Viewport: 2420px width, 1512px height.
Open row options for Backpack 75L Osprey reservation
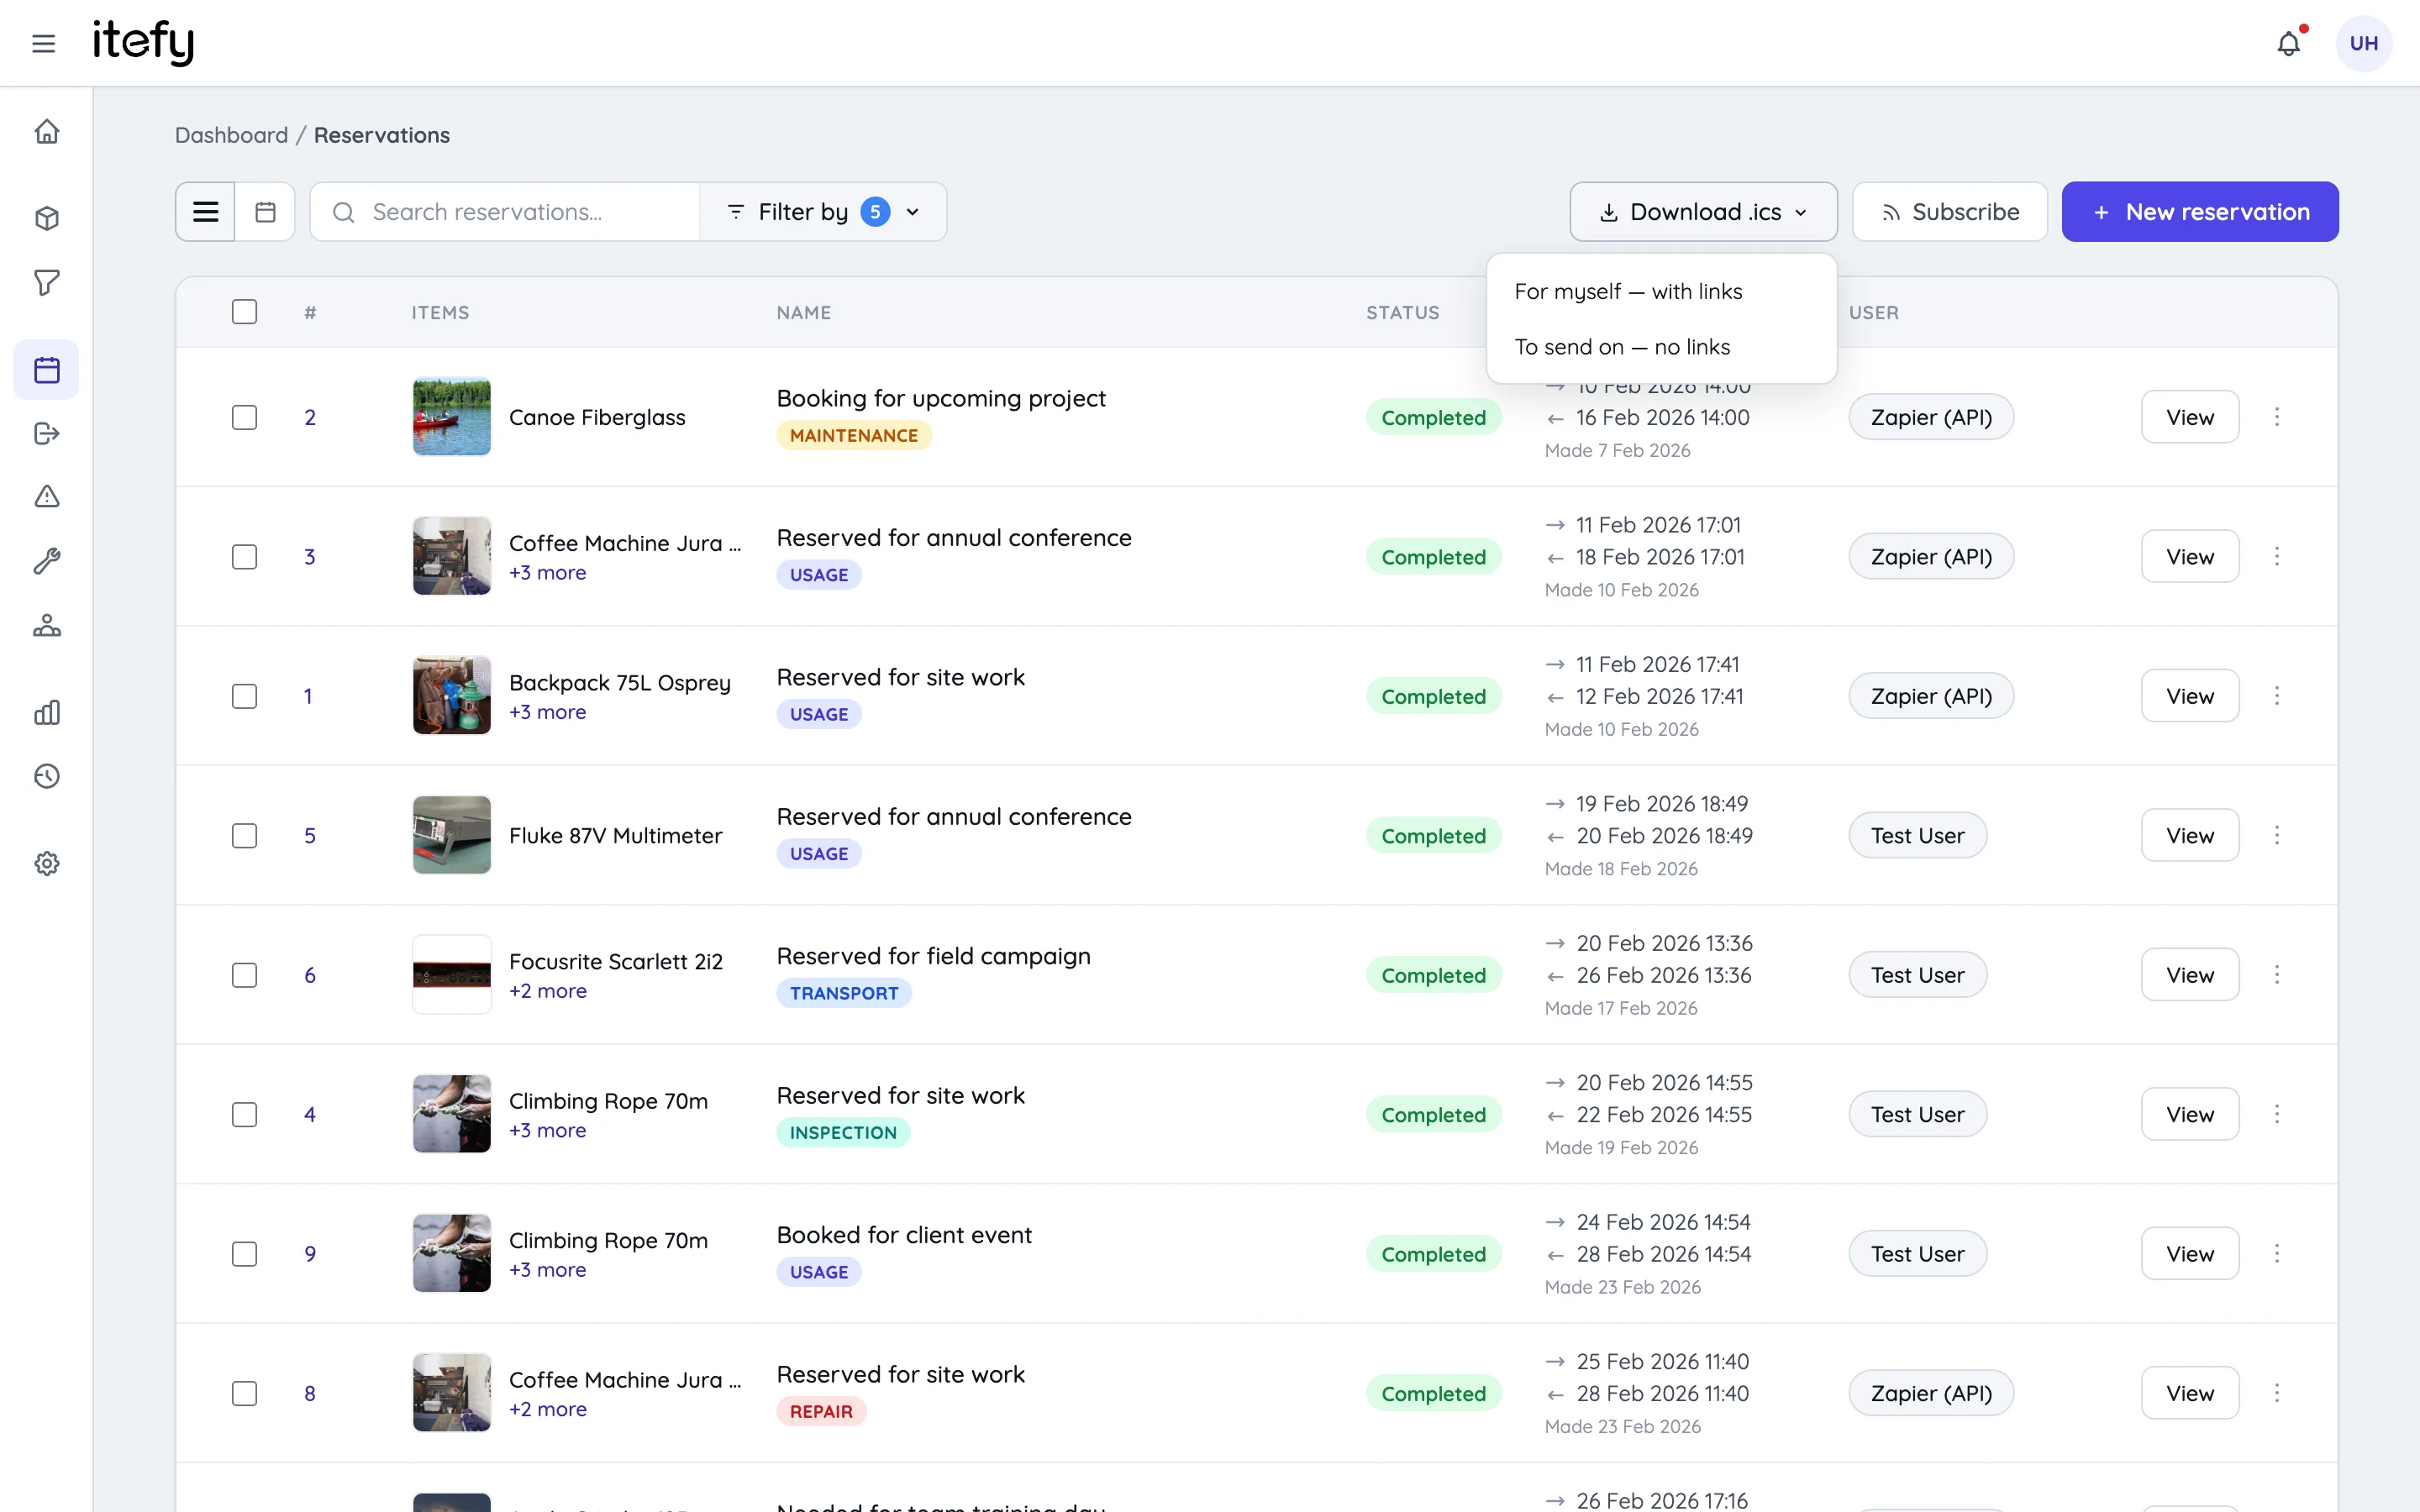click(2277, 696)
